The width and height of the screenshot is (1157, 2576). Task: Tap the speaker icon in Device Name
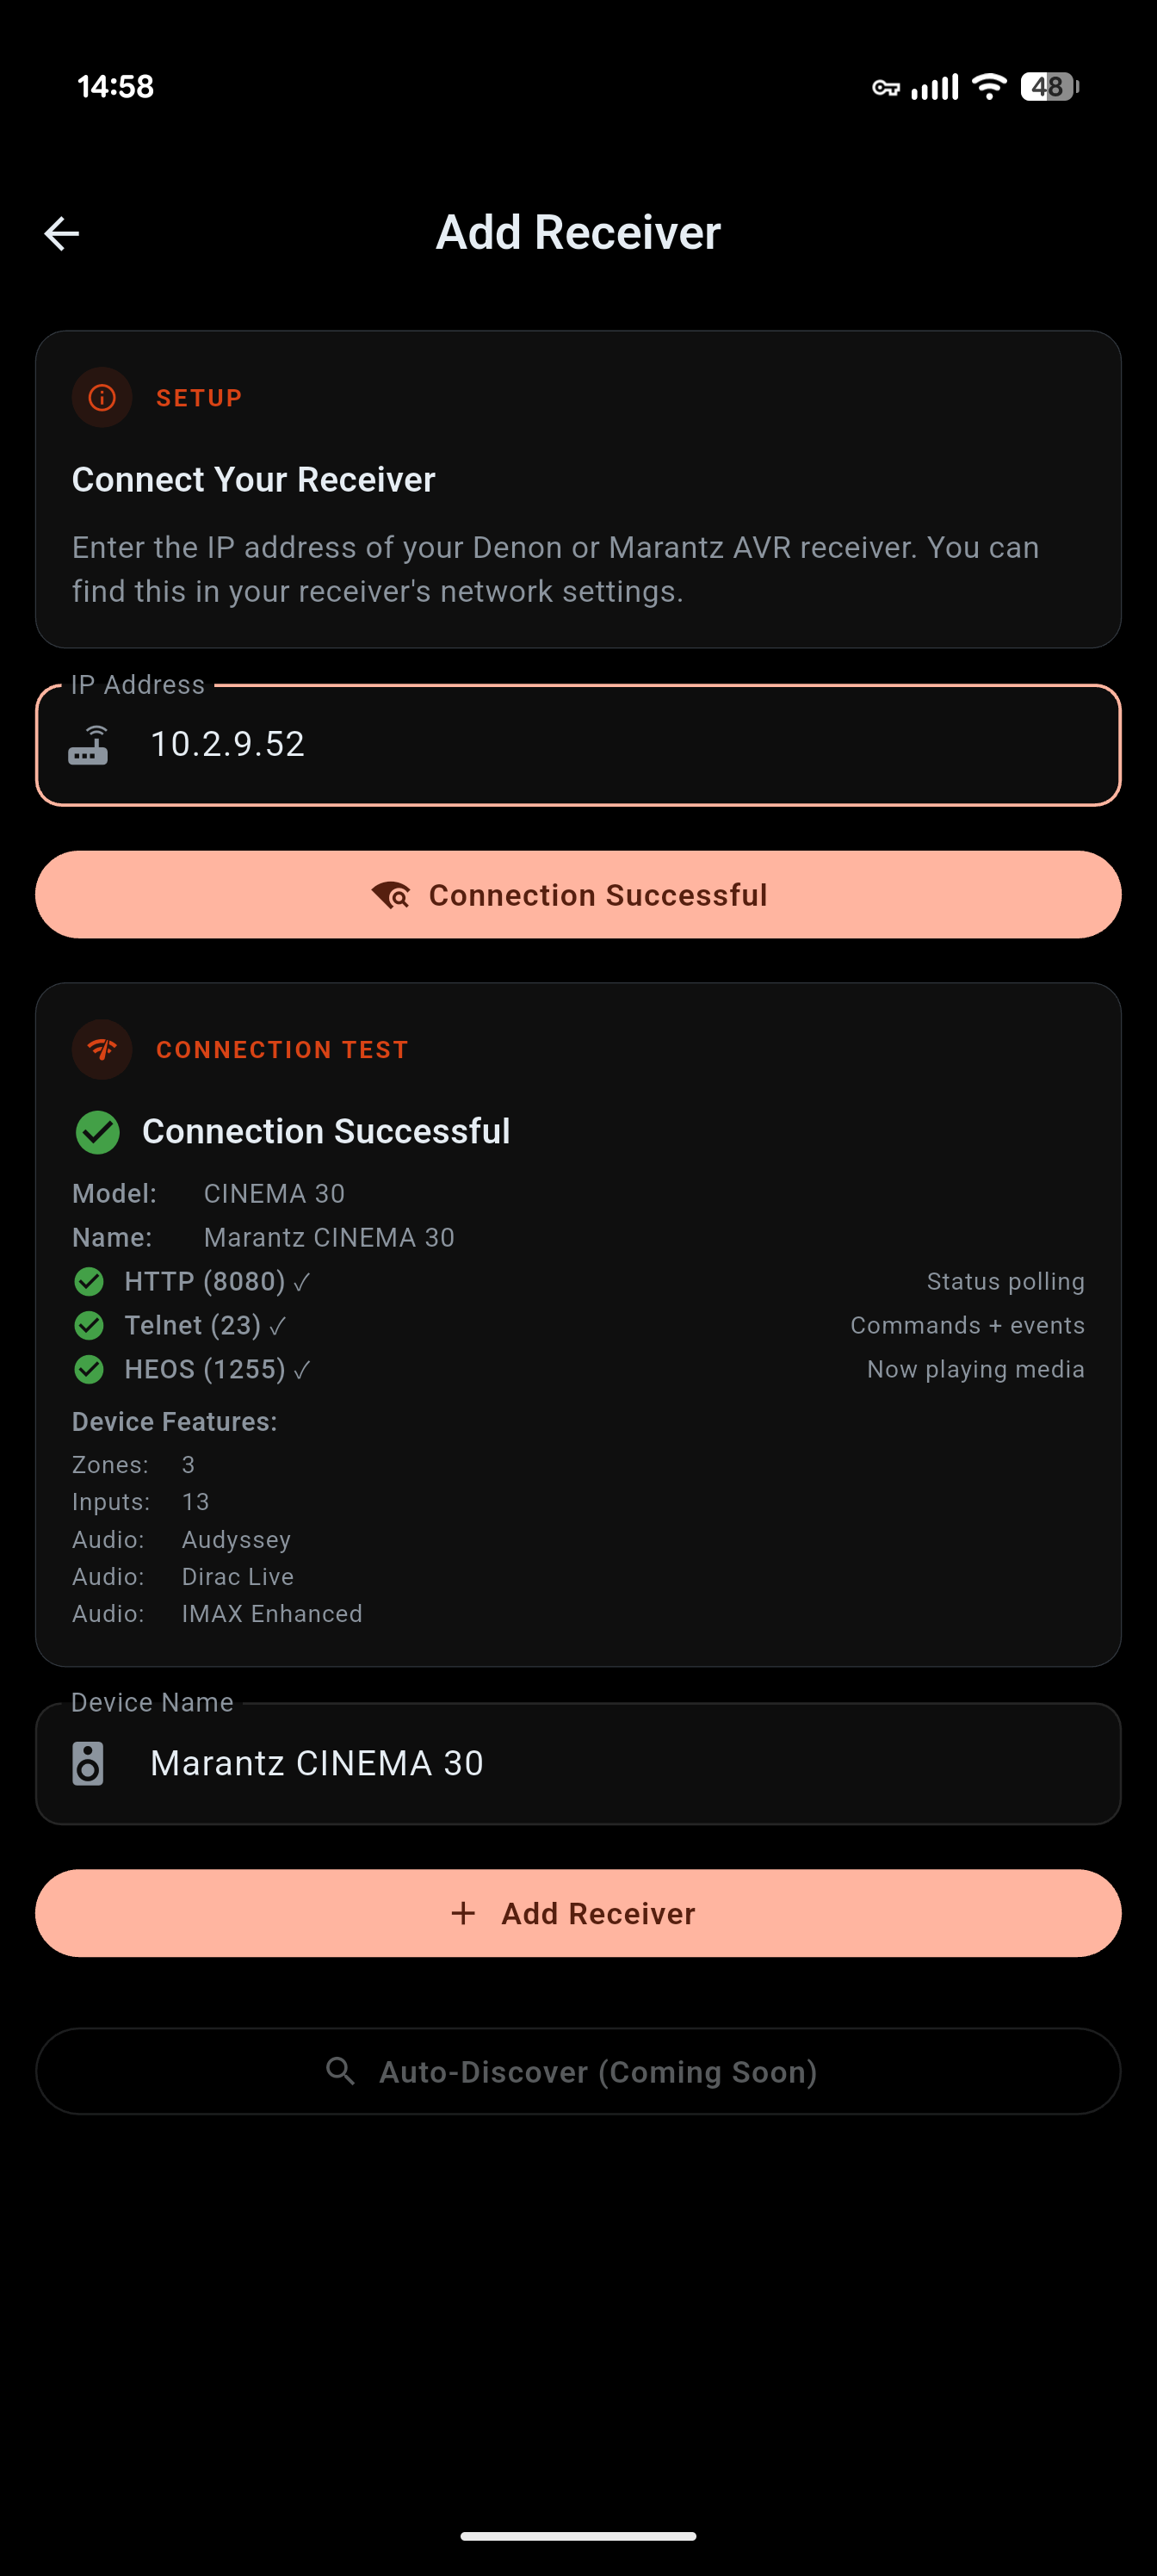pos(88,1763)
